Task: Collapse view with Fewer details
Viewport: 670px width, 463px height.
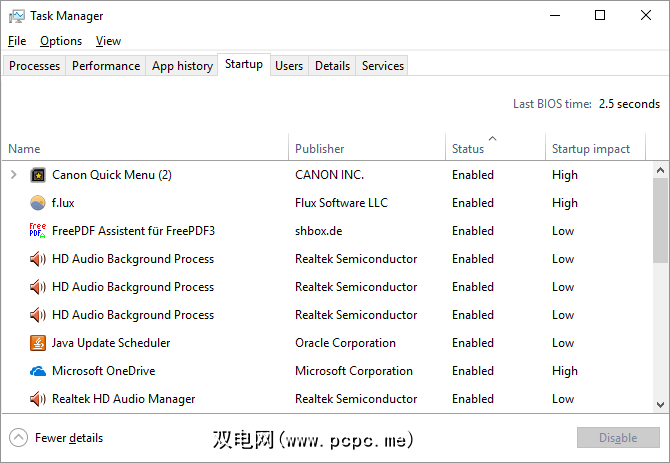Action: click(x=56, y=438)
